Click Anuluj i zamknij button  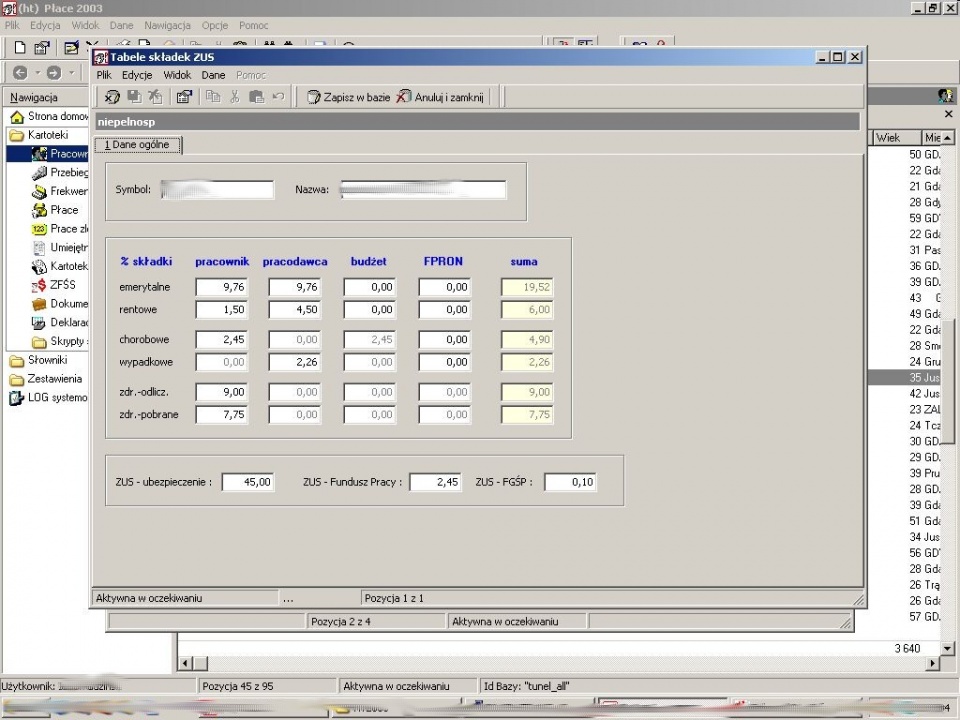click(440, 97)
